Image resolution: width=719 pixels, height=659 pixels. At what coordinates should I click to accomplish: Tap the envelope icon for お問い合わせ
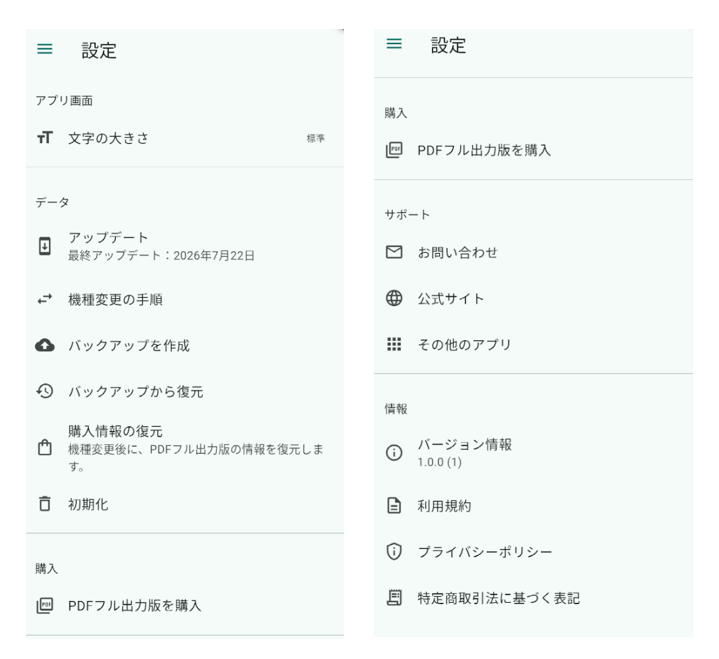pos(394,252)
